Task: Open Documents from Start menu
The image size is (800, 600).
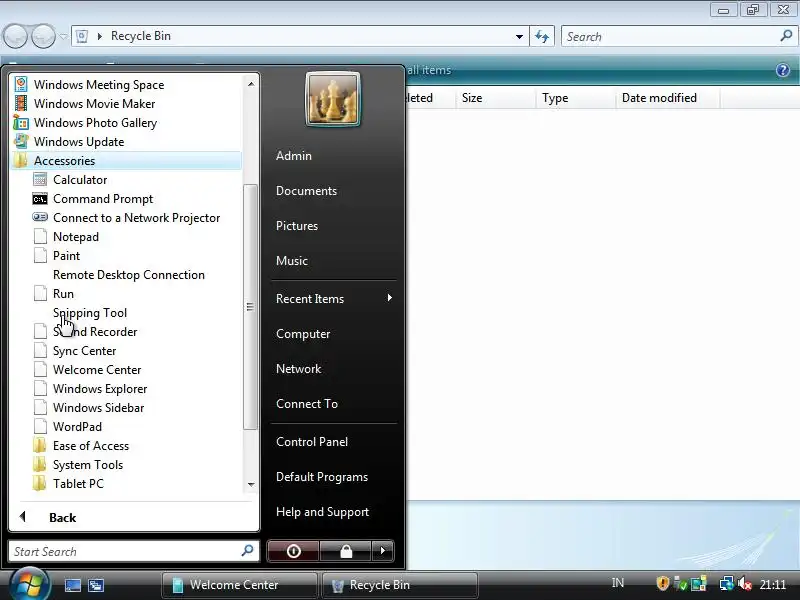Action: point(306,191)
